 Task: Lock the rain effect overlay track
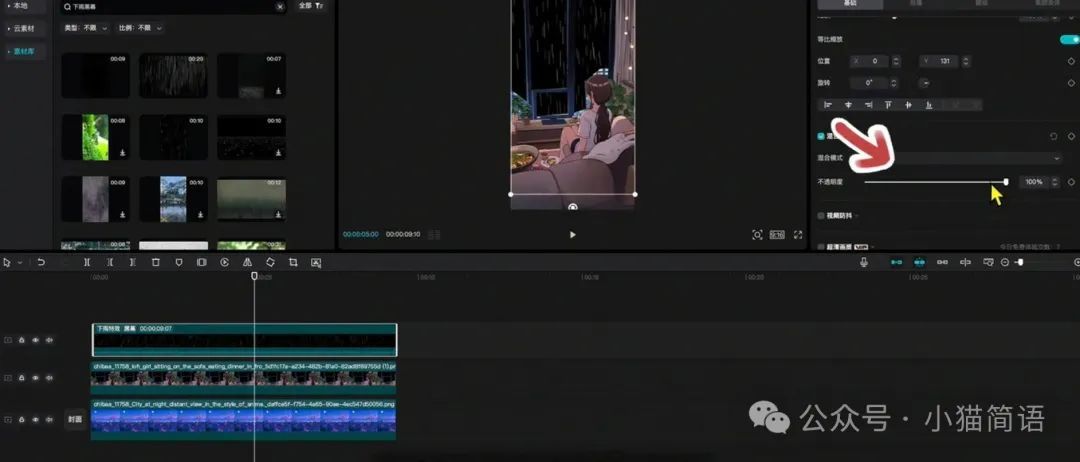(x=21, y=339)
